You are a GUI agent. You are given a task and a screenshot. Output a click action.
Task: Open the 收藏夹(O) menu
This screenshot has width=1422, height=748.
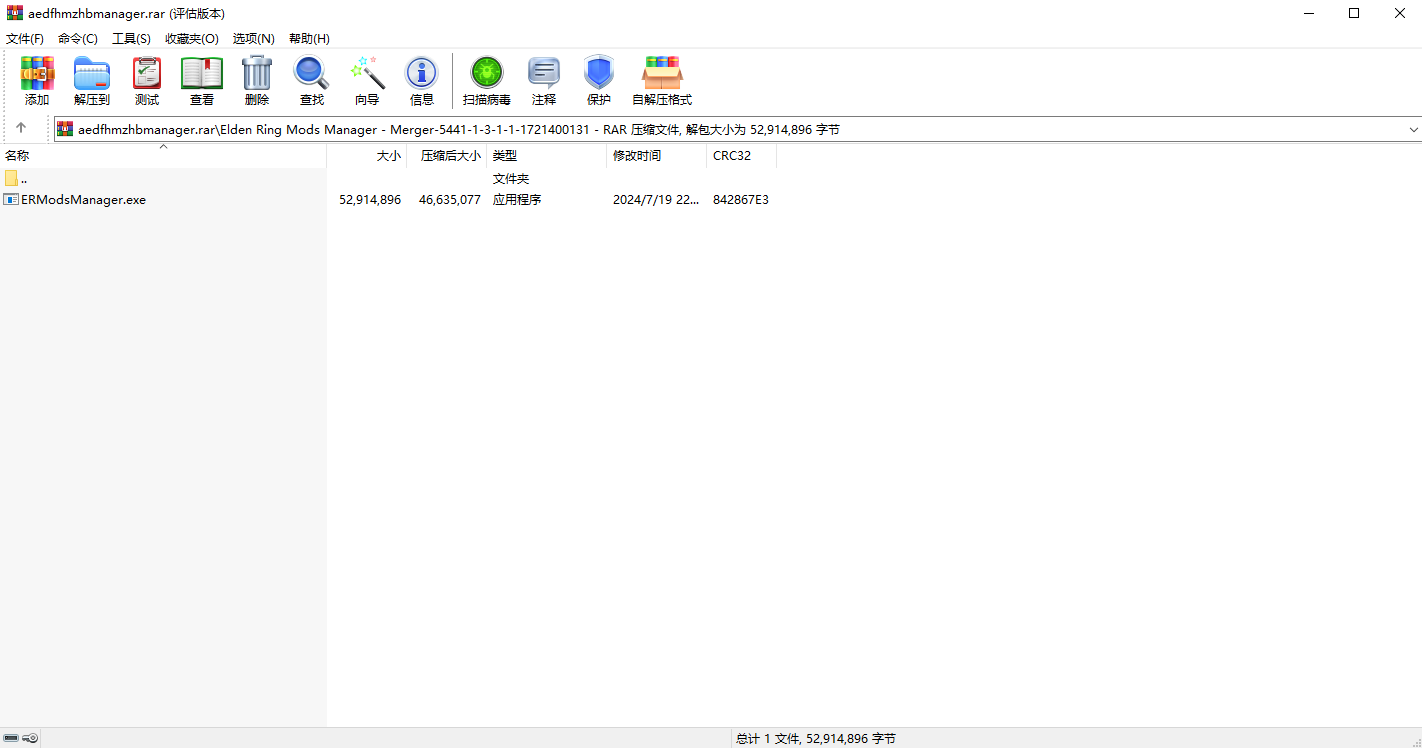point(192,38)
